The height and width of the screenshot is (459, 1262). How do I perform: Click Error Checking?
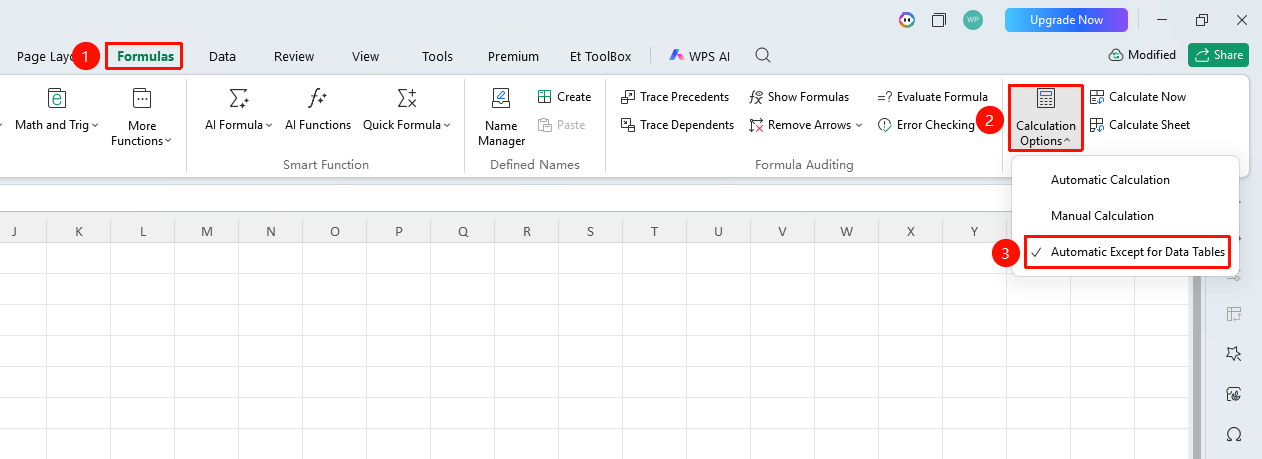pyautogui.click(x=927, y=125)
